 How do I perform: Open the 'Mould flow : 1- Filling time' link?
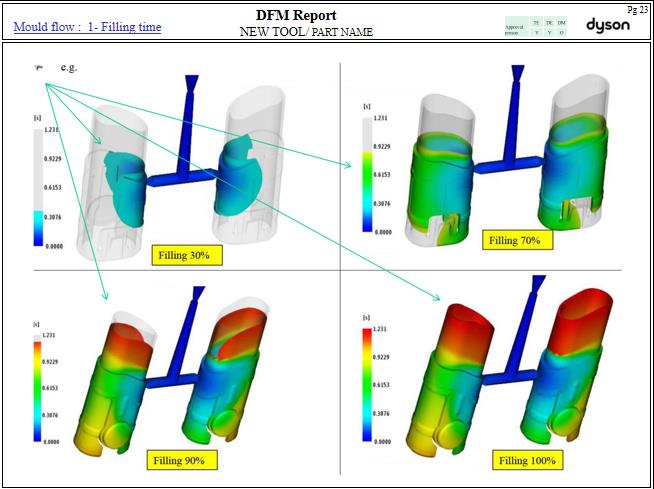click(87, 27)
